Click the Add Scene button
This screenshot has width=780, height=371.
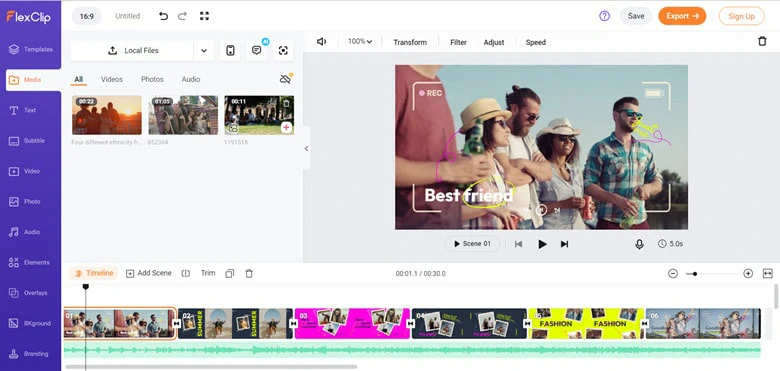coord(148,273)
